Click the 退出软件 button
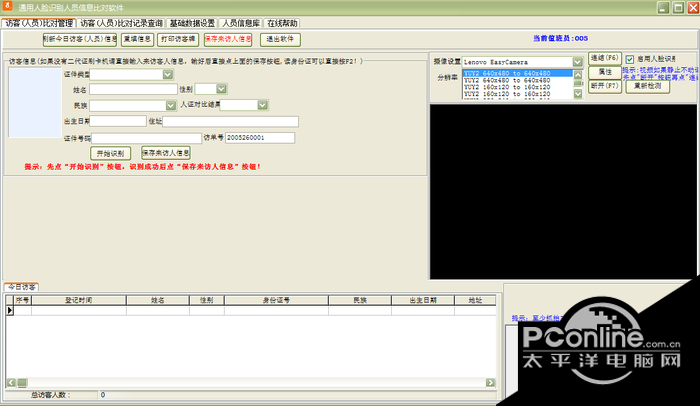 coord(280,39)
